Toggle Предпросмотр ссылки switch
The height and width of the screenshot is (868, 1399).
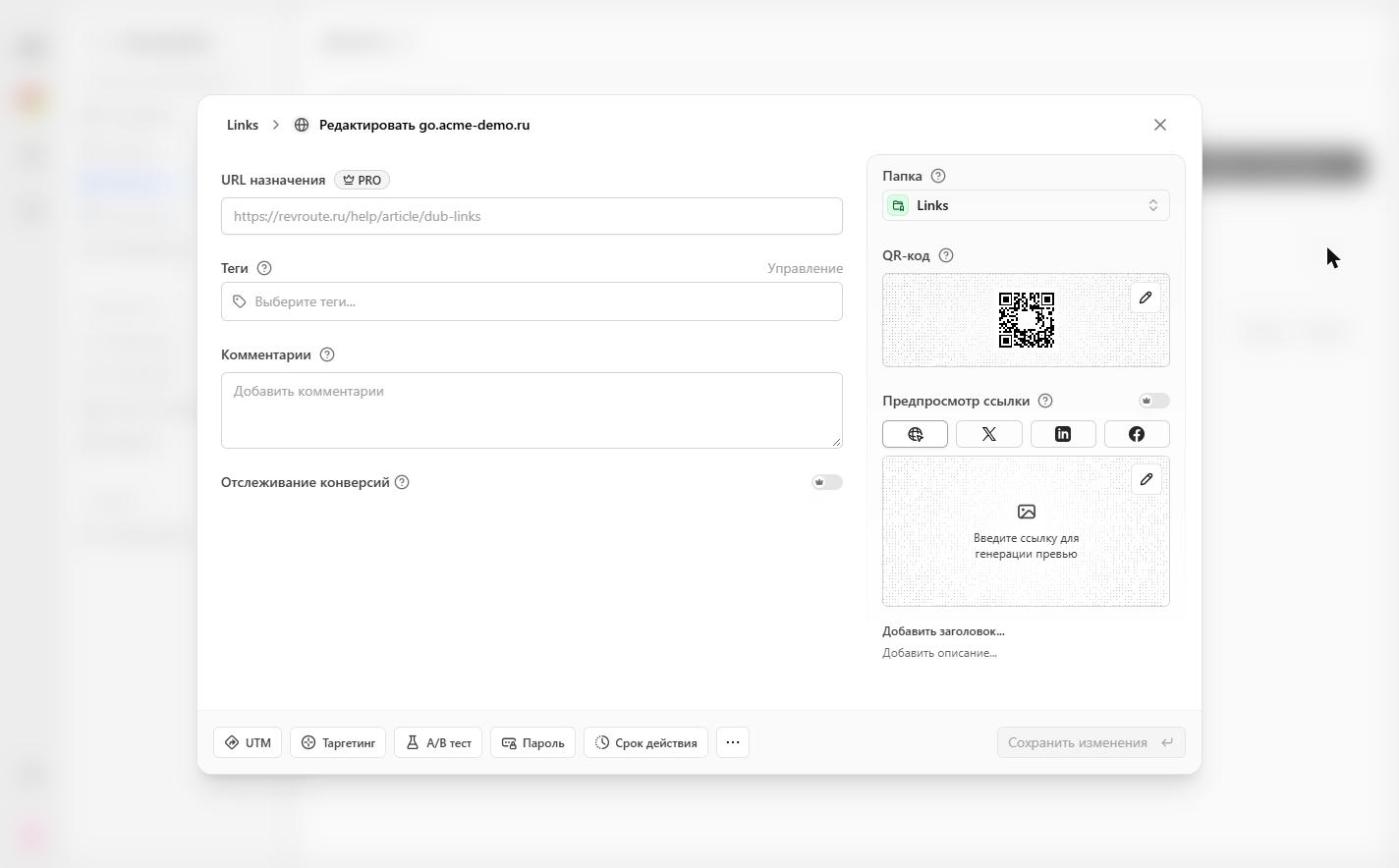[1154, 401]
